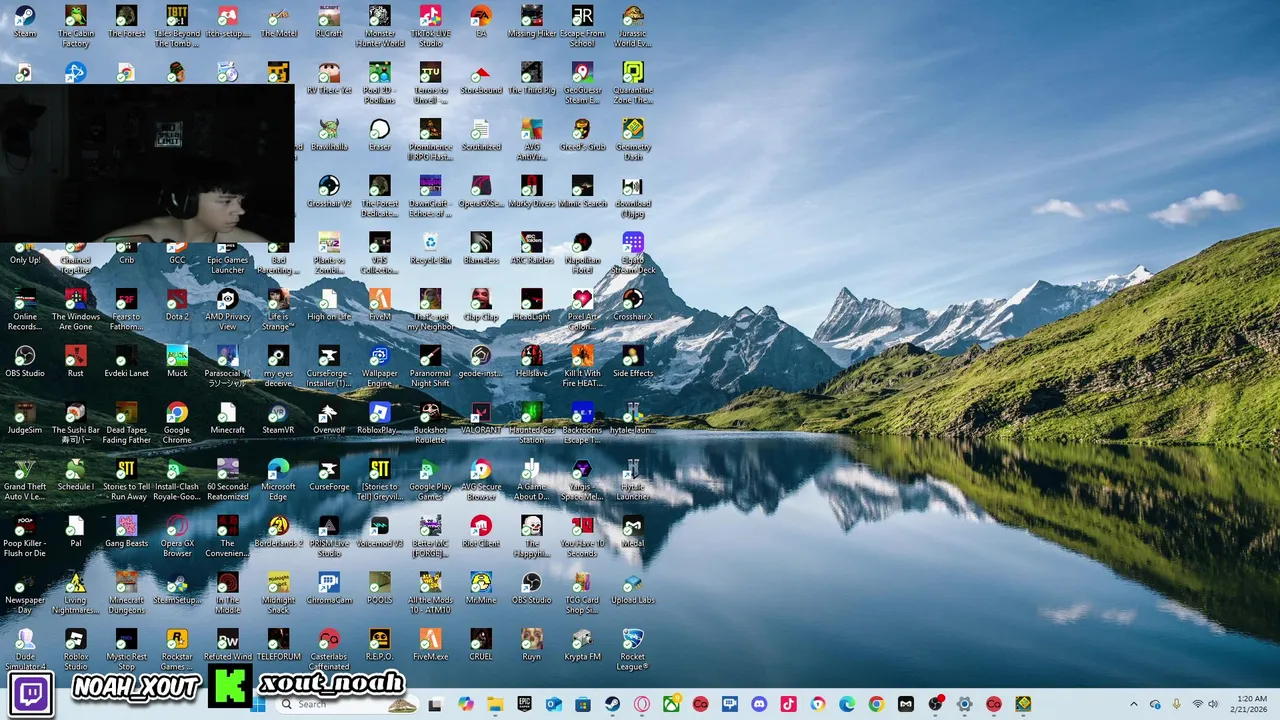Open the AVG Secure Browser icon
The image size is (1280, 720).
click(481, 481)
